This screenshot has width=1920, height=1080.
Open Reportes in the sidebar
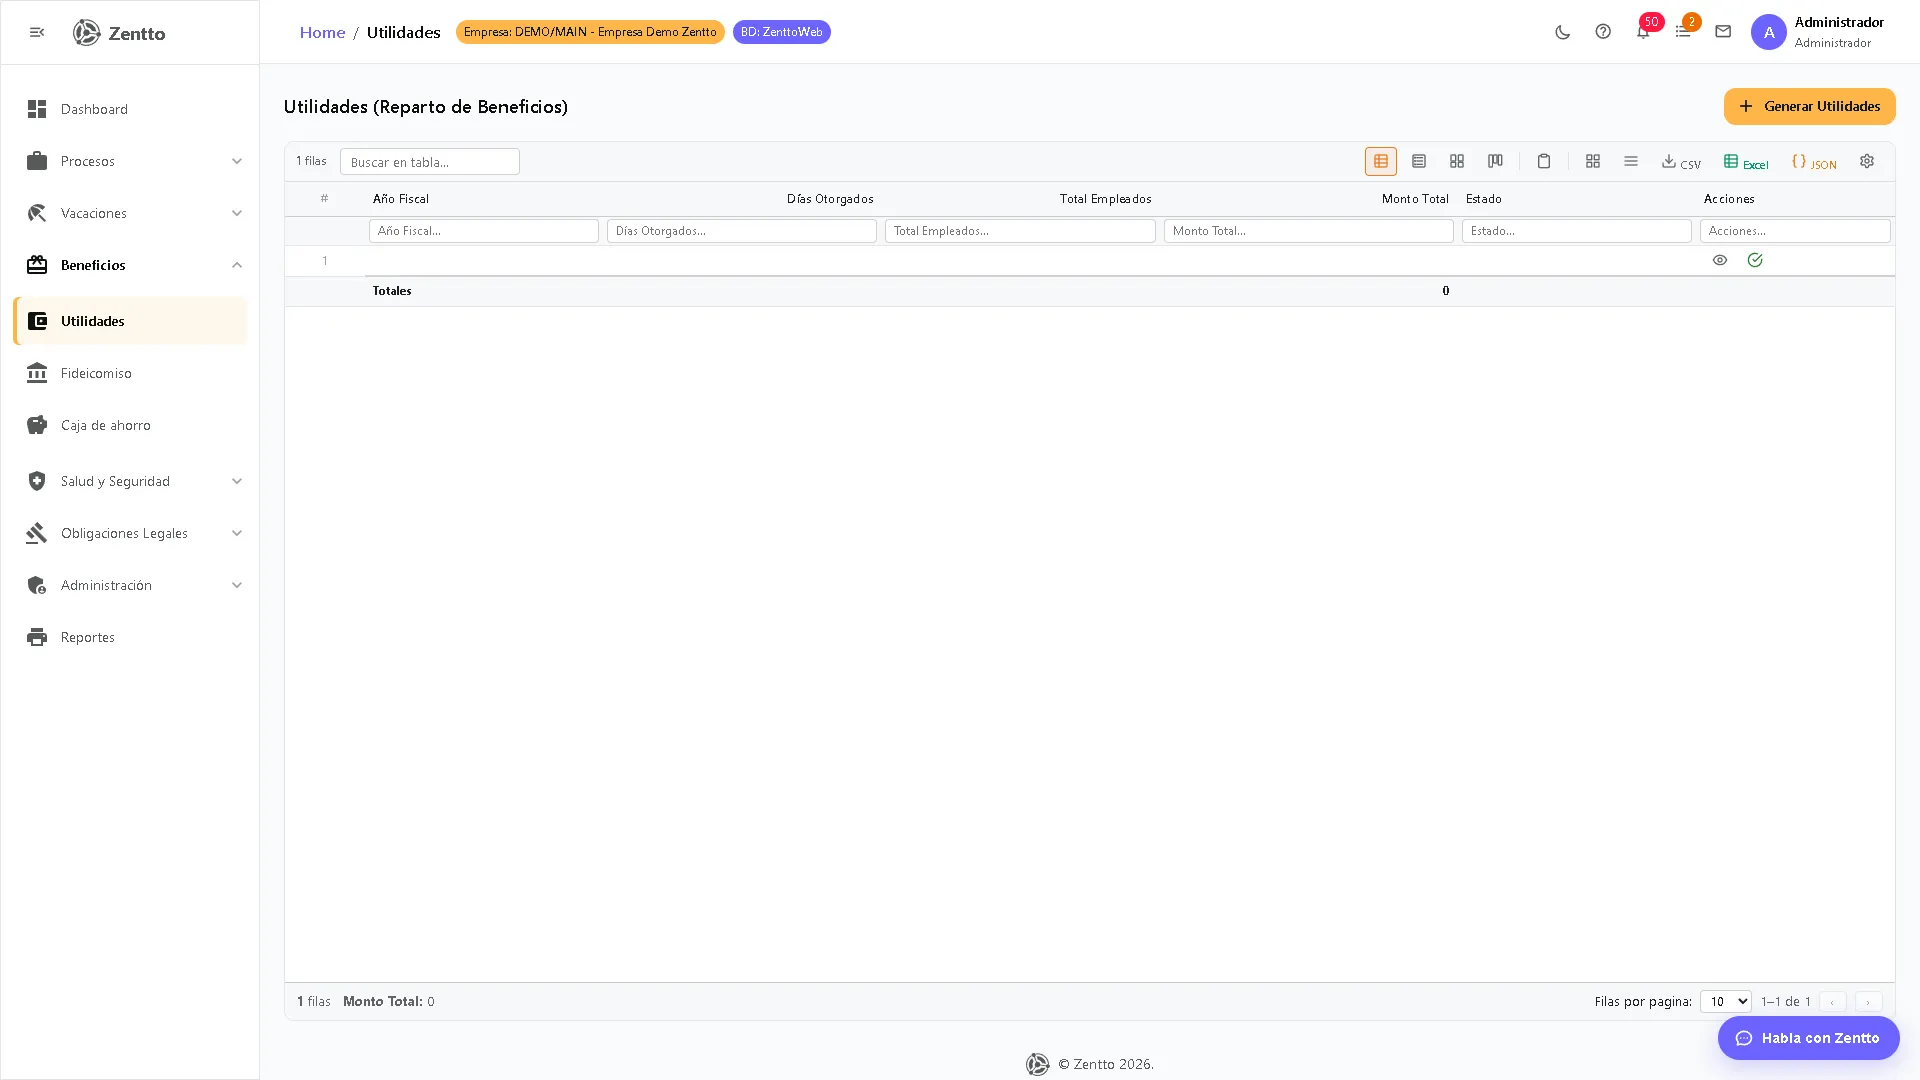click(130, 637)
